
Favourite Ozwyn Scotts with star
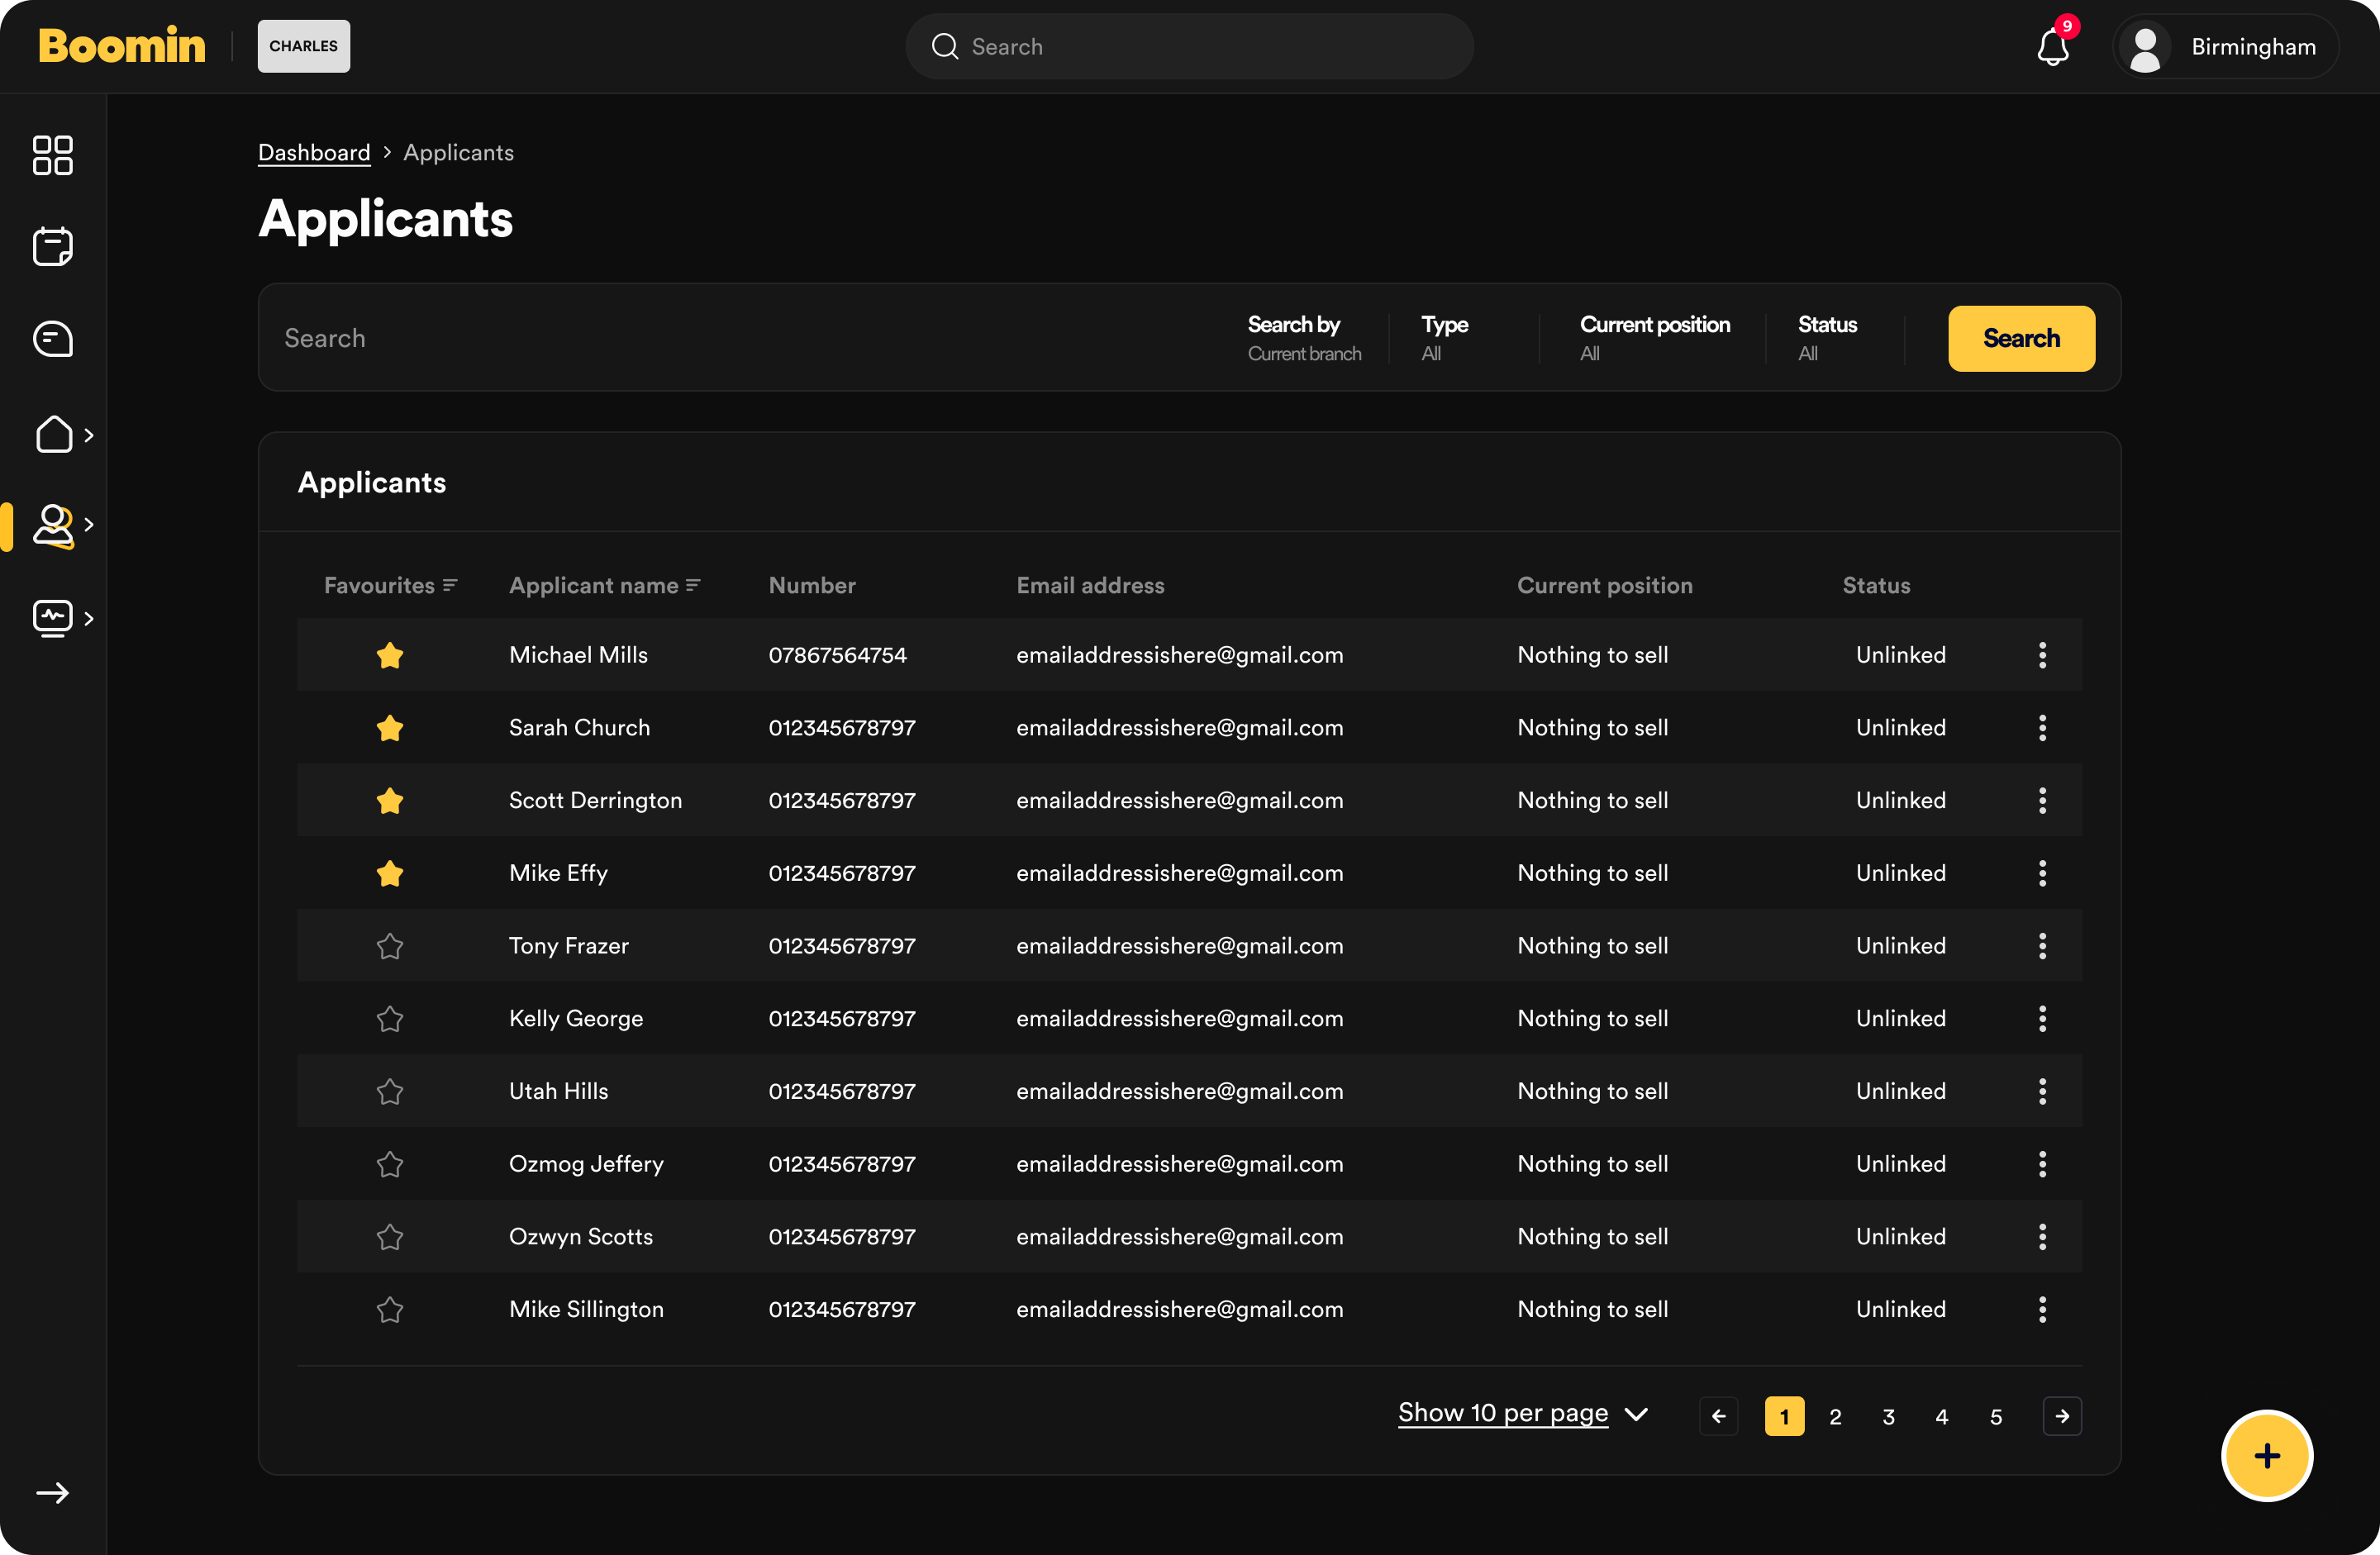point(390,1237)
